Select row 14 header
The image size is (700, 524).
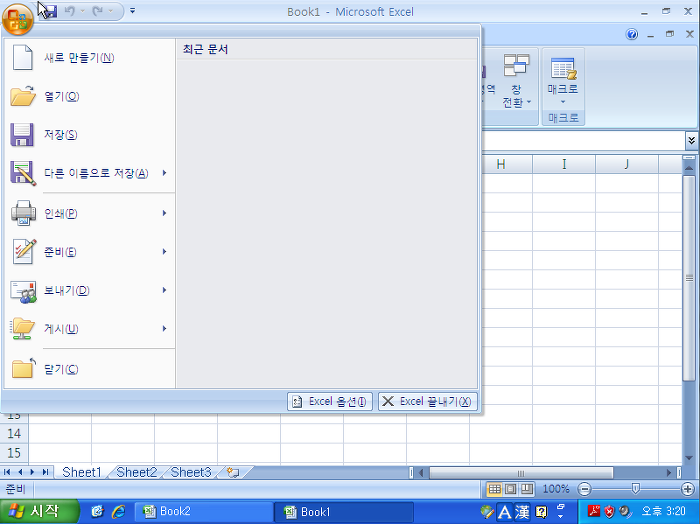point(14,433)
